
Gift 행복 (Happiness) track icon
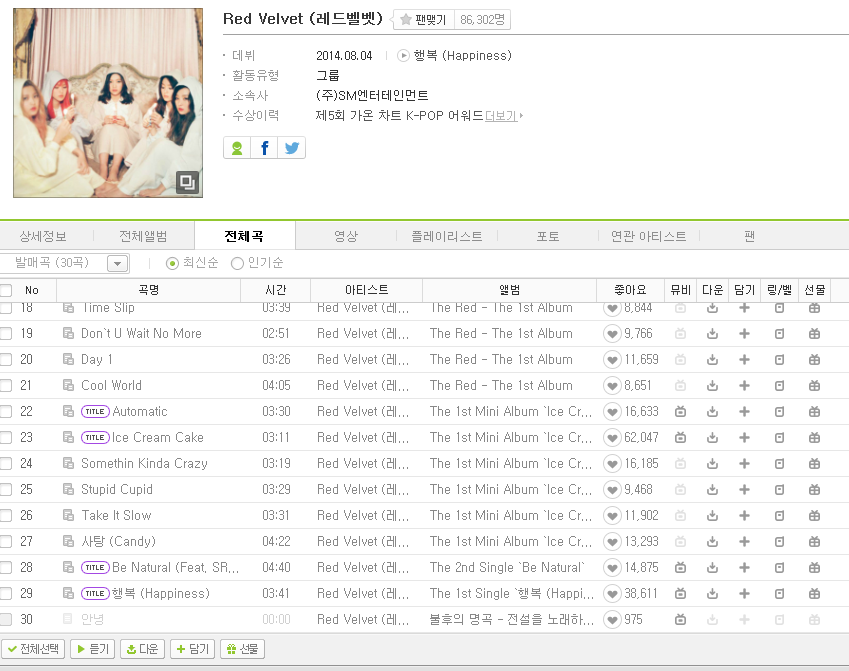tap(814, 594)
